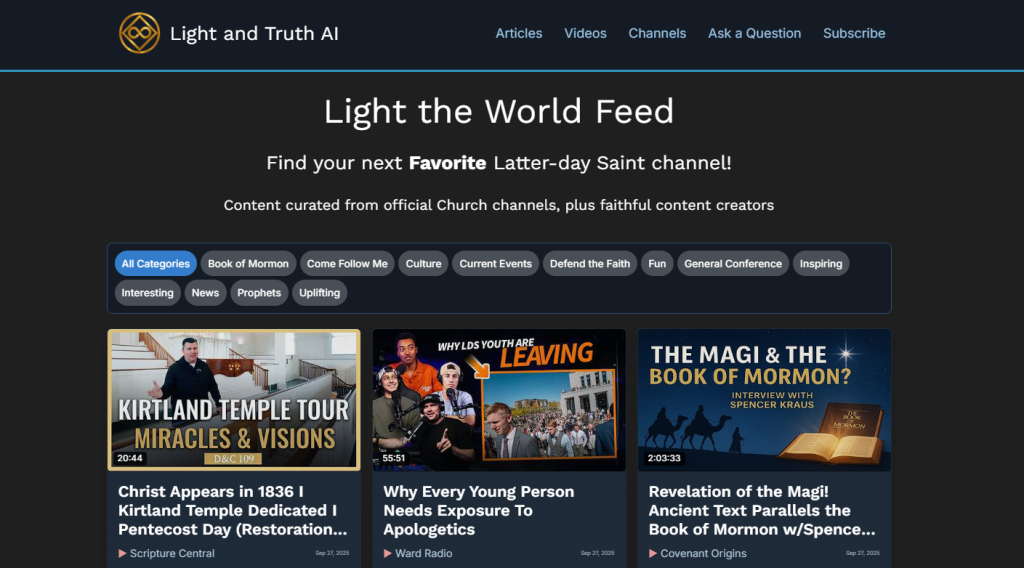Select the Uplifting category chip
The height and width of the screenshot is (568, 1024).
point(319,293)
